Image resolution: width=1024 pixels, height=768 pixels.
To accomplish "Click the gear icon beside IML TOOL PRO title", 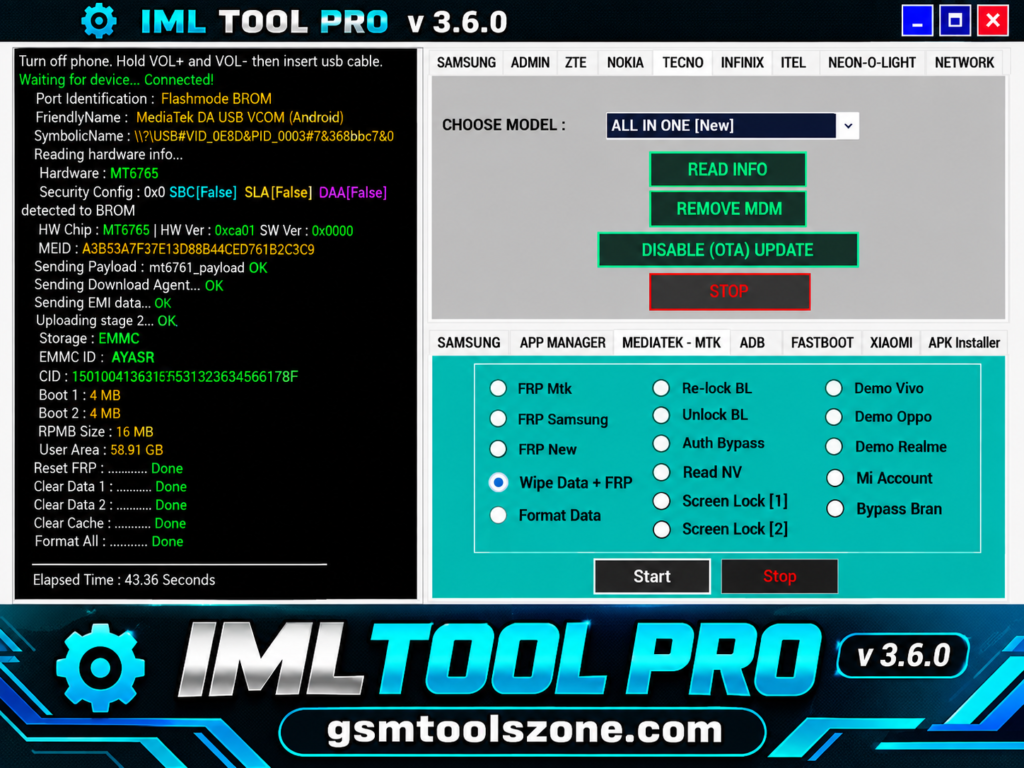I will [99, 22].
